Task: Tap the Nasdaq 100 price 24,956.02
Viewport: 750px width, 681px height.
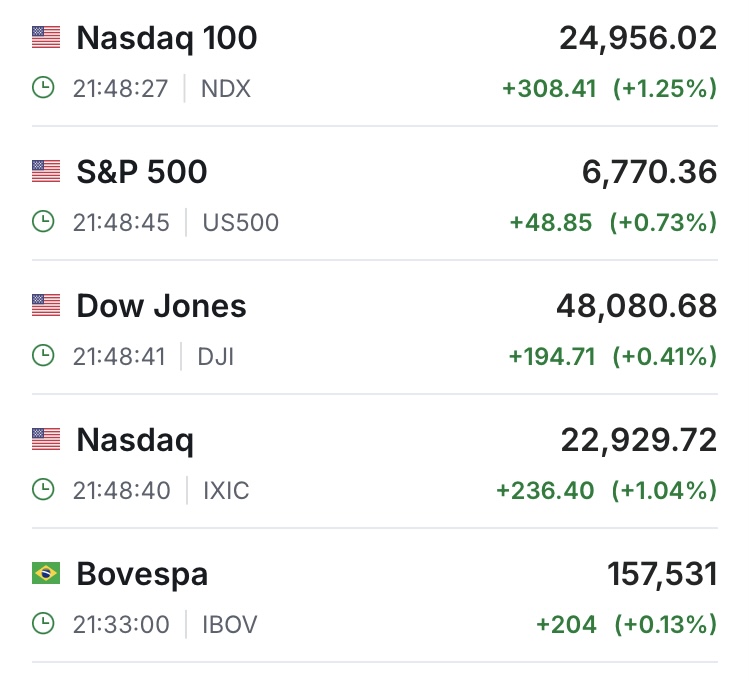Action: (638, 38)
